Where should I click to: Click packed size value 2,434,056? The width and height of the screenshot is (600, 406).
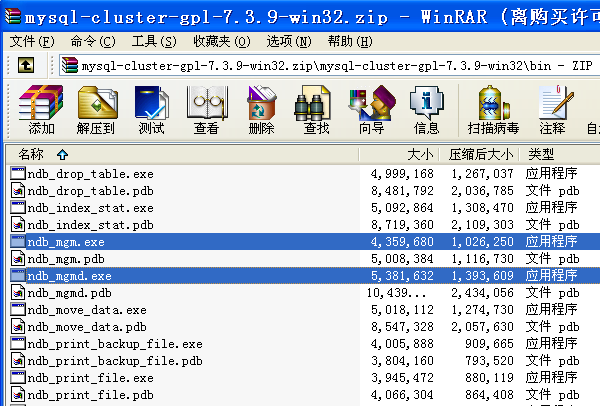coord(482,293)
